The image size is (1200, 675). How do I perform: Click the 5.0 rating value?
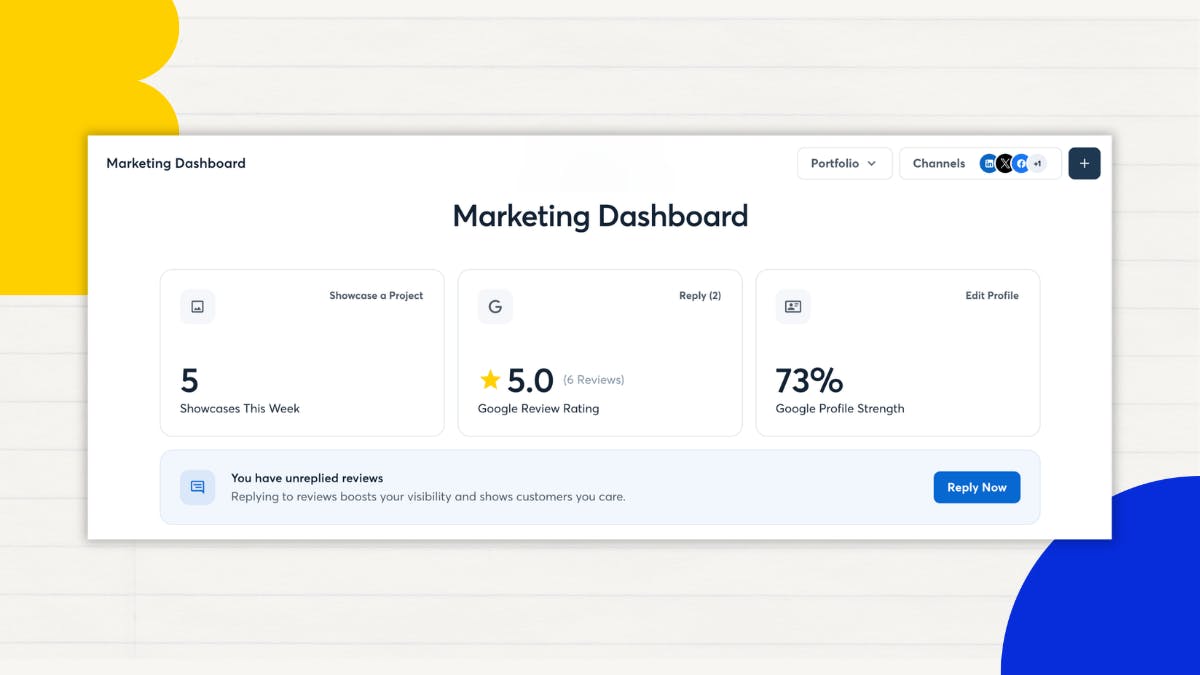tap(530, 381)
